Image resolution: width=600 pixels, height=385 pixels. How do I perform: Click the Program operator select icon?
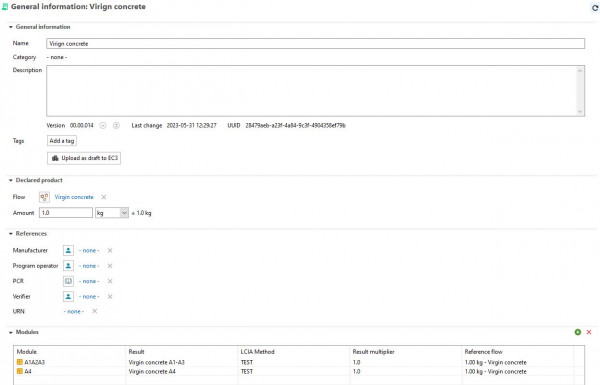[x=68, y=266]
